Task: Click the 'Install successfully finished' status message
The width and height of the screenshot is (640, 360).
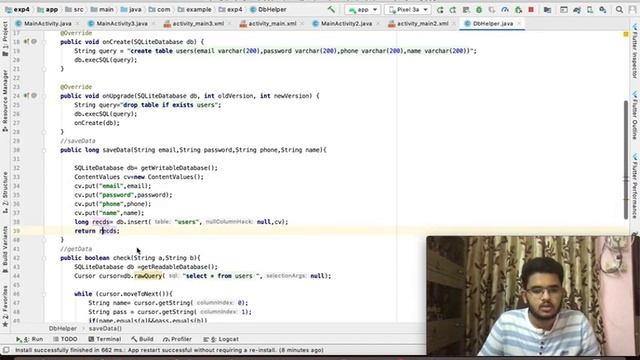Action: pyautogui.click(x=169, y=350)
